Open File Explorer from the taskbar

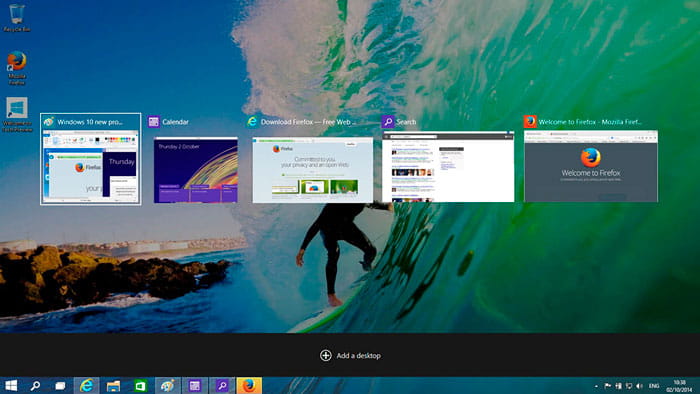point(113,386)
